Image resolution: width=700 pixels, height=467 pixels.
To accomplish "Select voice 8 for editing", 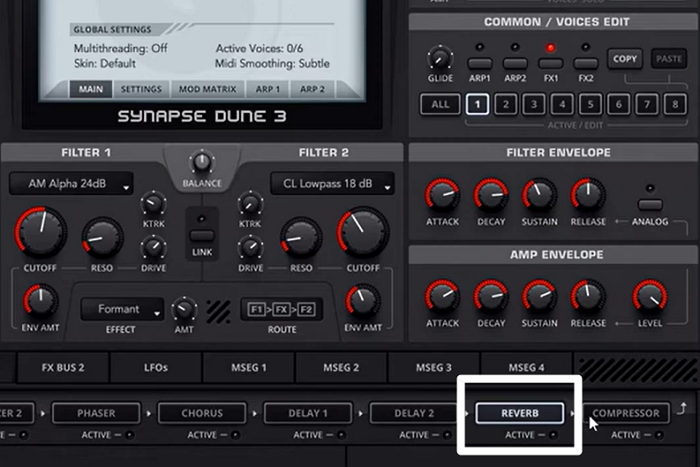I will click(675, 104).
